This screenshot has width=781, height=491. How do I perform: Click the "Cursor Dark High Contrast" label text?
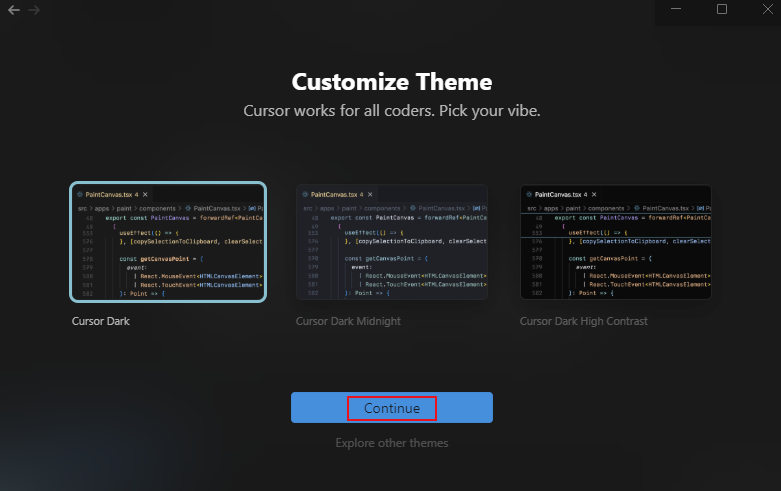click(583, 322)
